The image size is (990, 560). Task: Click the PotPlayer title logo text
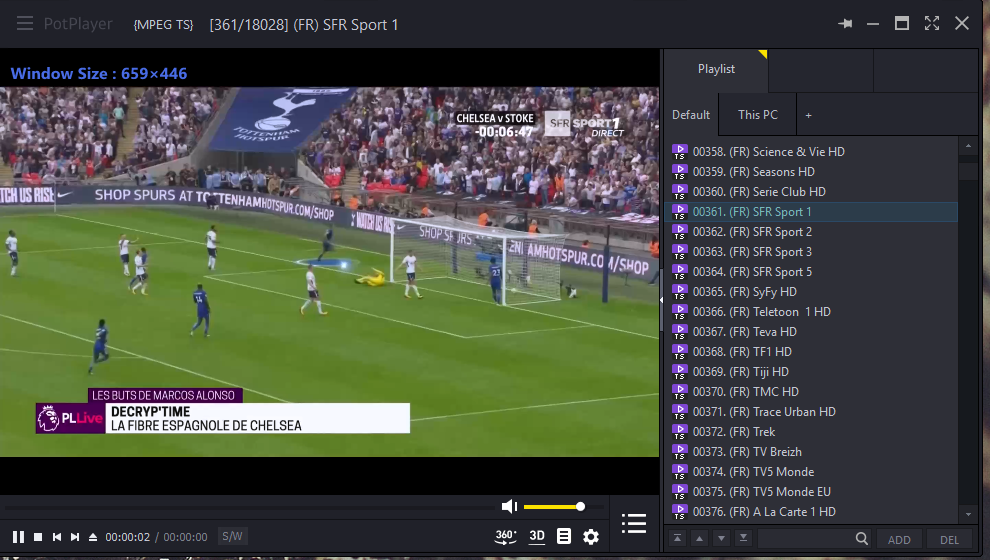[x=78, y=24]
